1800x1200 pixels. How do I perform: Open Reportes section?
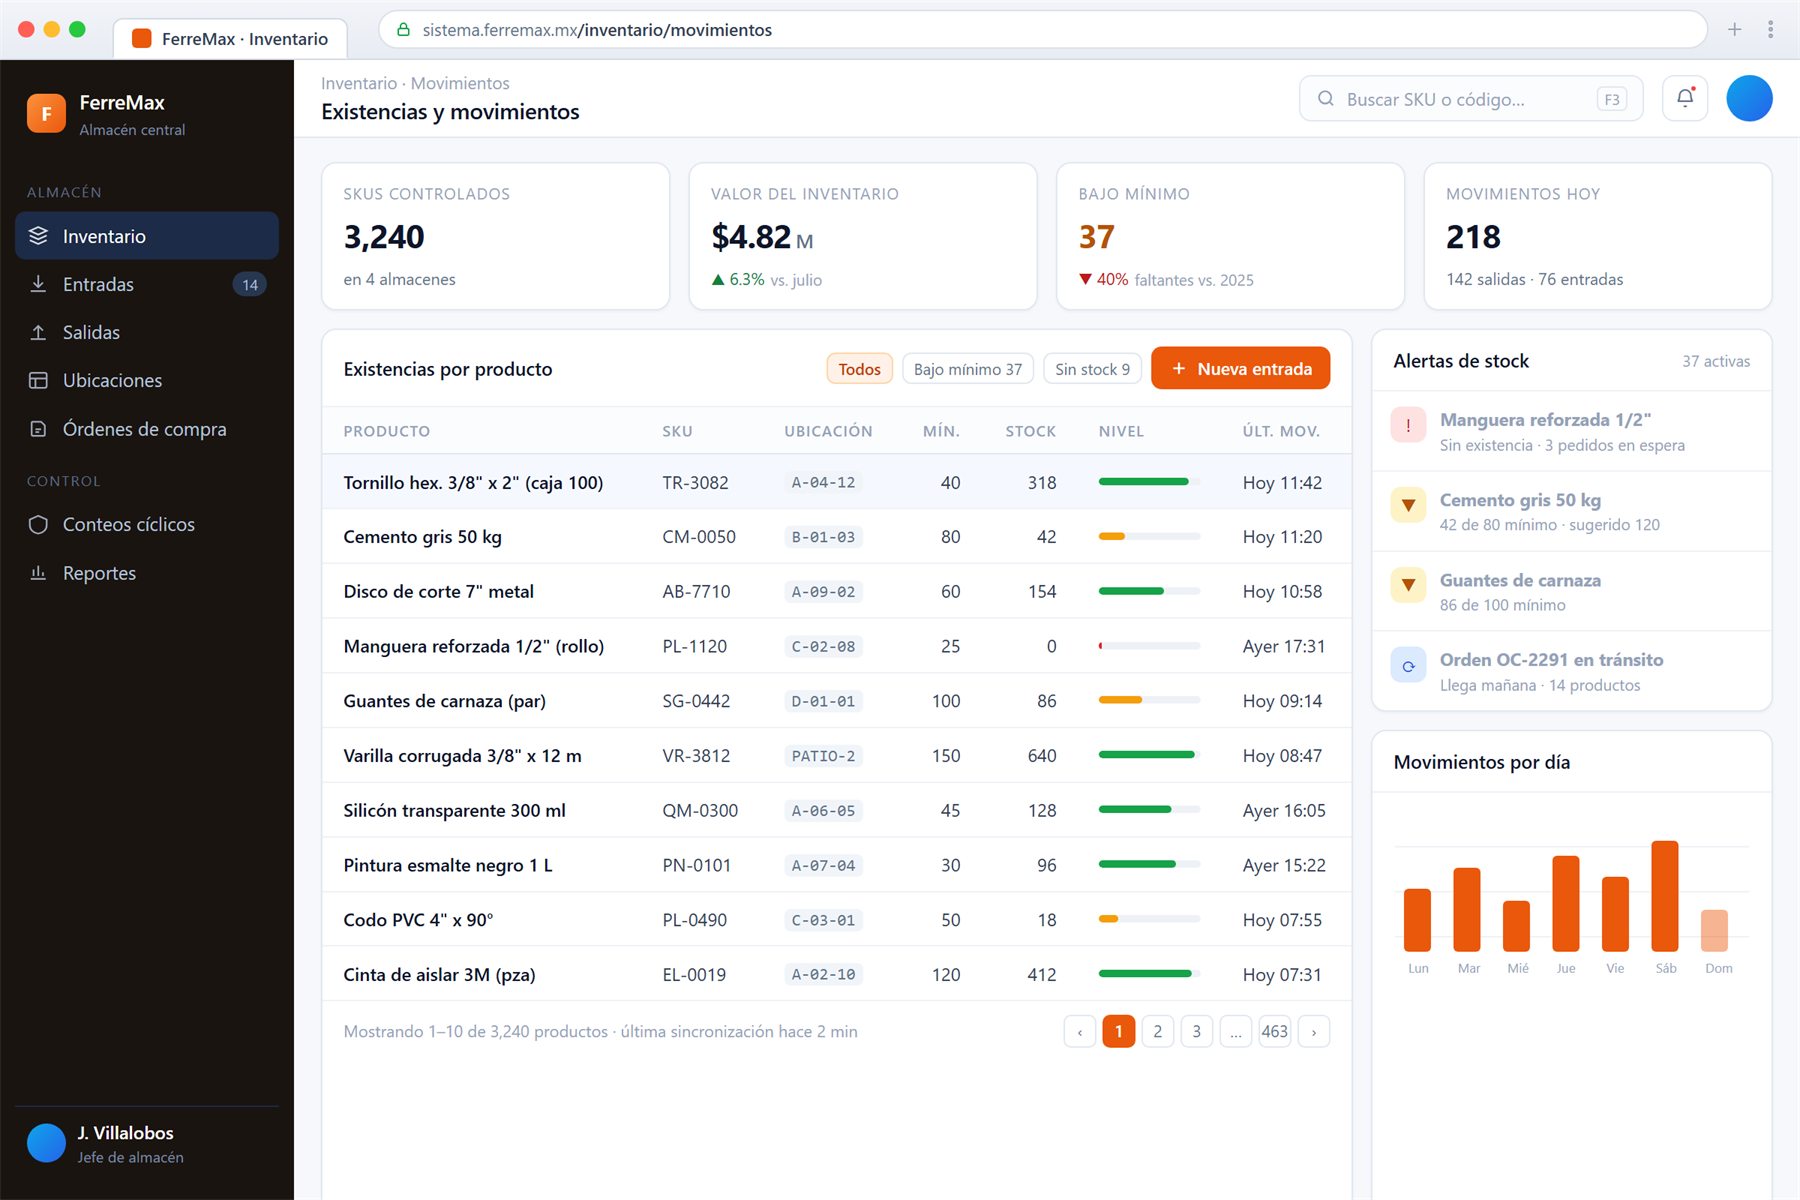[147, 573]
